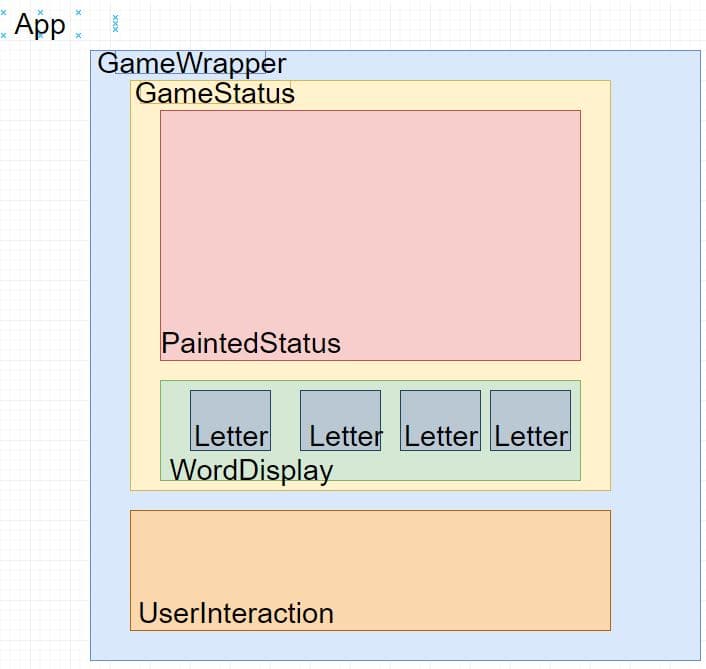The image size is (706, 669).
Task: Select the GameWrapper label text
Action: [192, 63]
